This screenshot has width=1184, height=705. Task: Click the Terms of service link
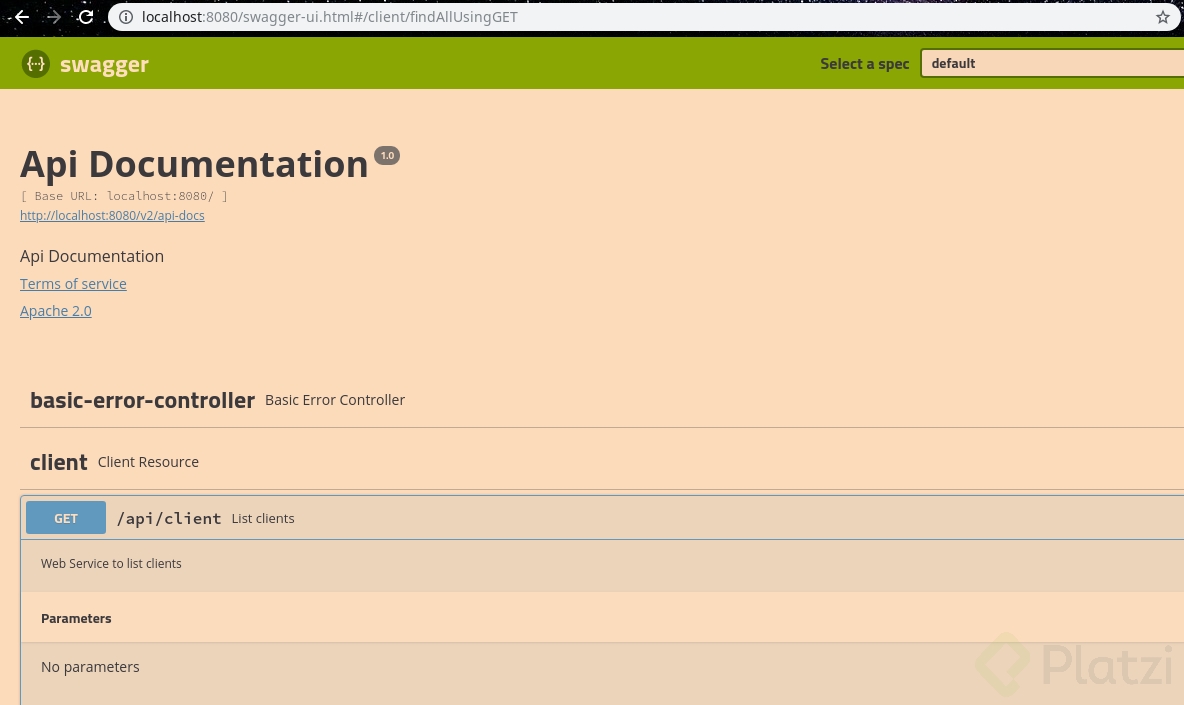point(73,283)
